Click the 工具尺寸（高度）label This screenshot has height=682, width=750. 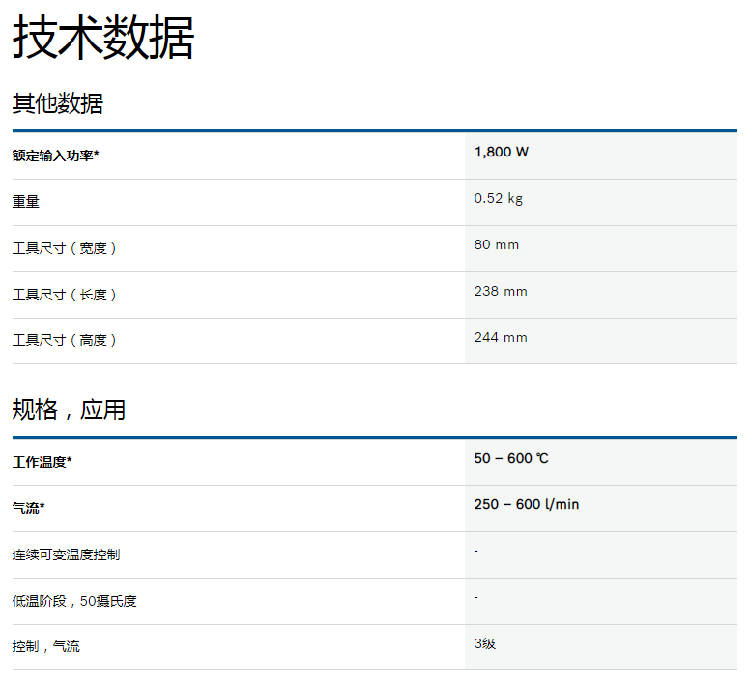(x=65, y=340)
